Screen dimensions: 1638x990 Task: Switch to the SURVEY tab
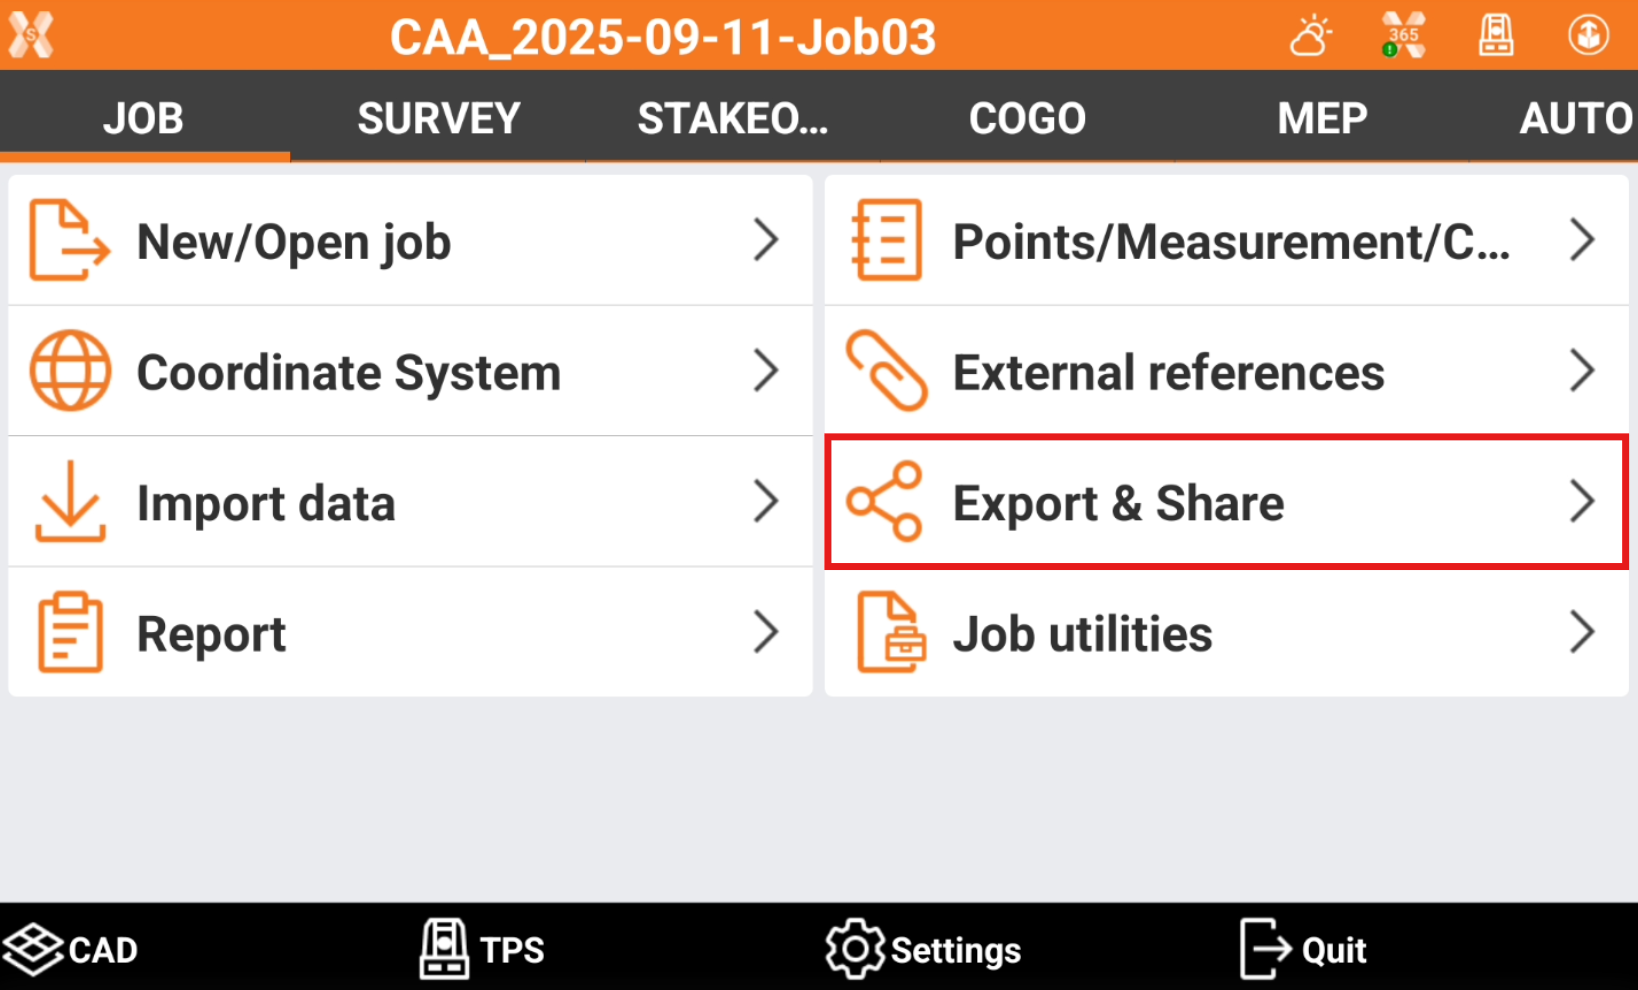[439, 119]
